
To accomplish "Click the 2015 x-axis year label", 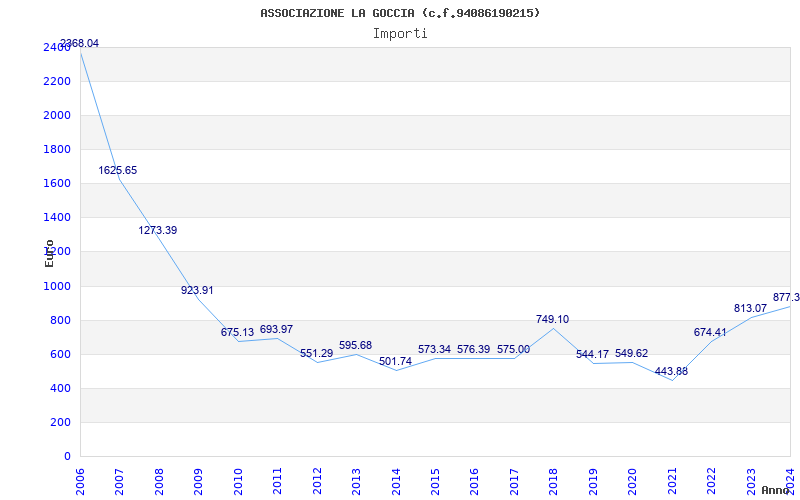I will click(435, 480).
